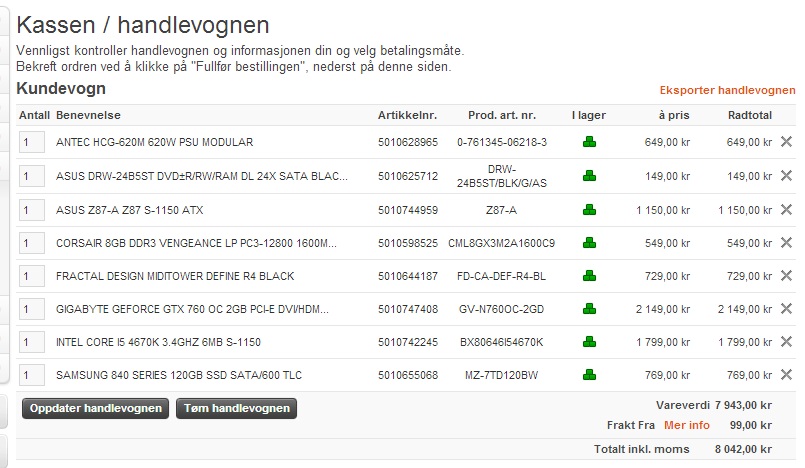Image resolution: width=805 pixels, height=468 pixels.
Task: Select shipping cost 99,00 kr
Action: point(751,425)
